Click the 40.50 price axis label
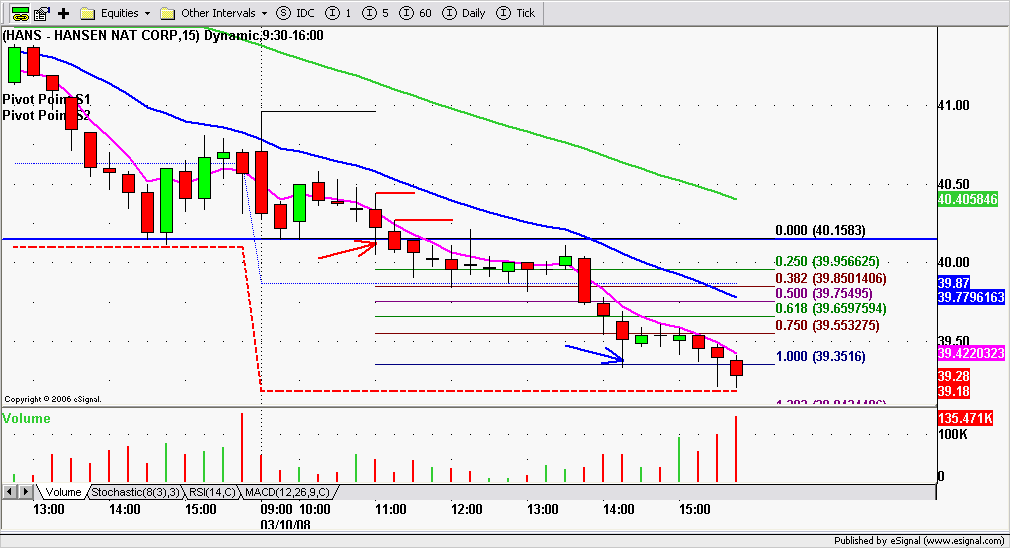This screenshot has width=1010, height=548. (953, 184)
